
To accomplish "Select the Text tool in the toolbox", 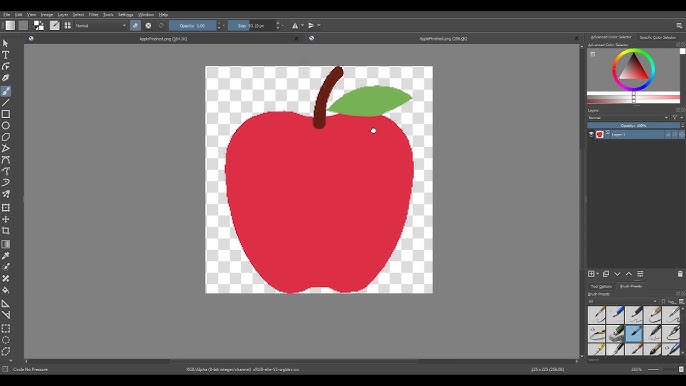I will (x=6, y=55).
